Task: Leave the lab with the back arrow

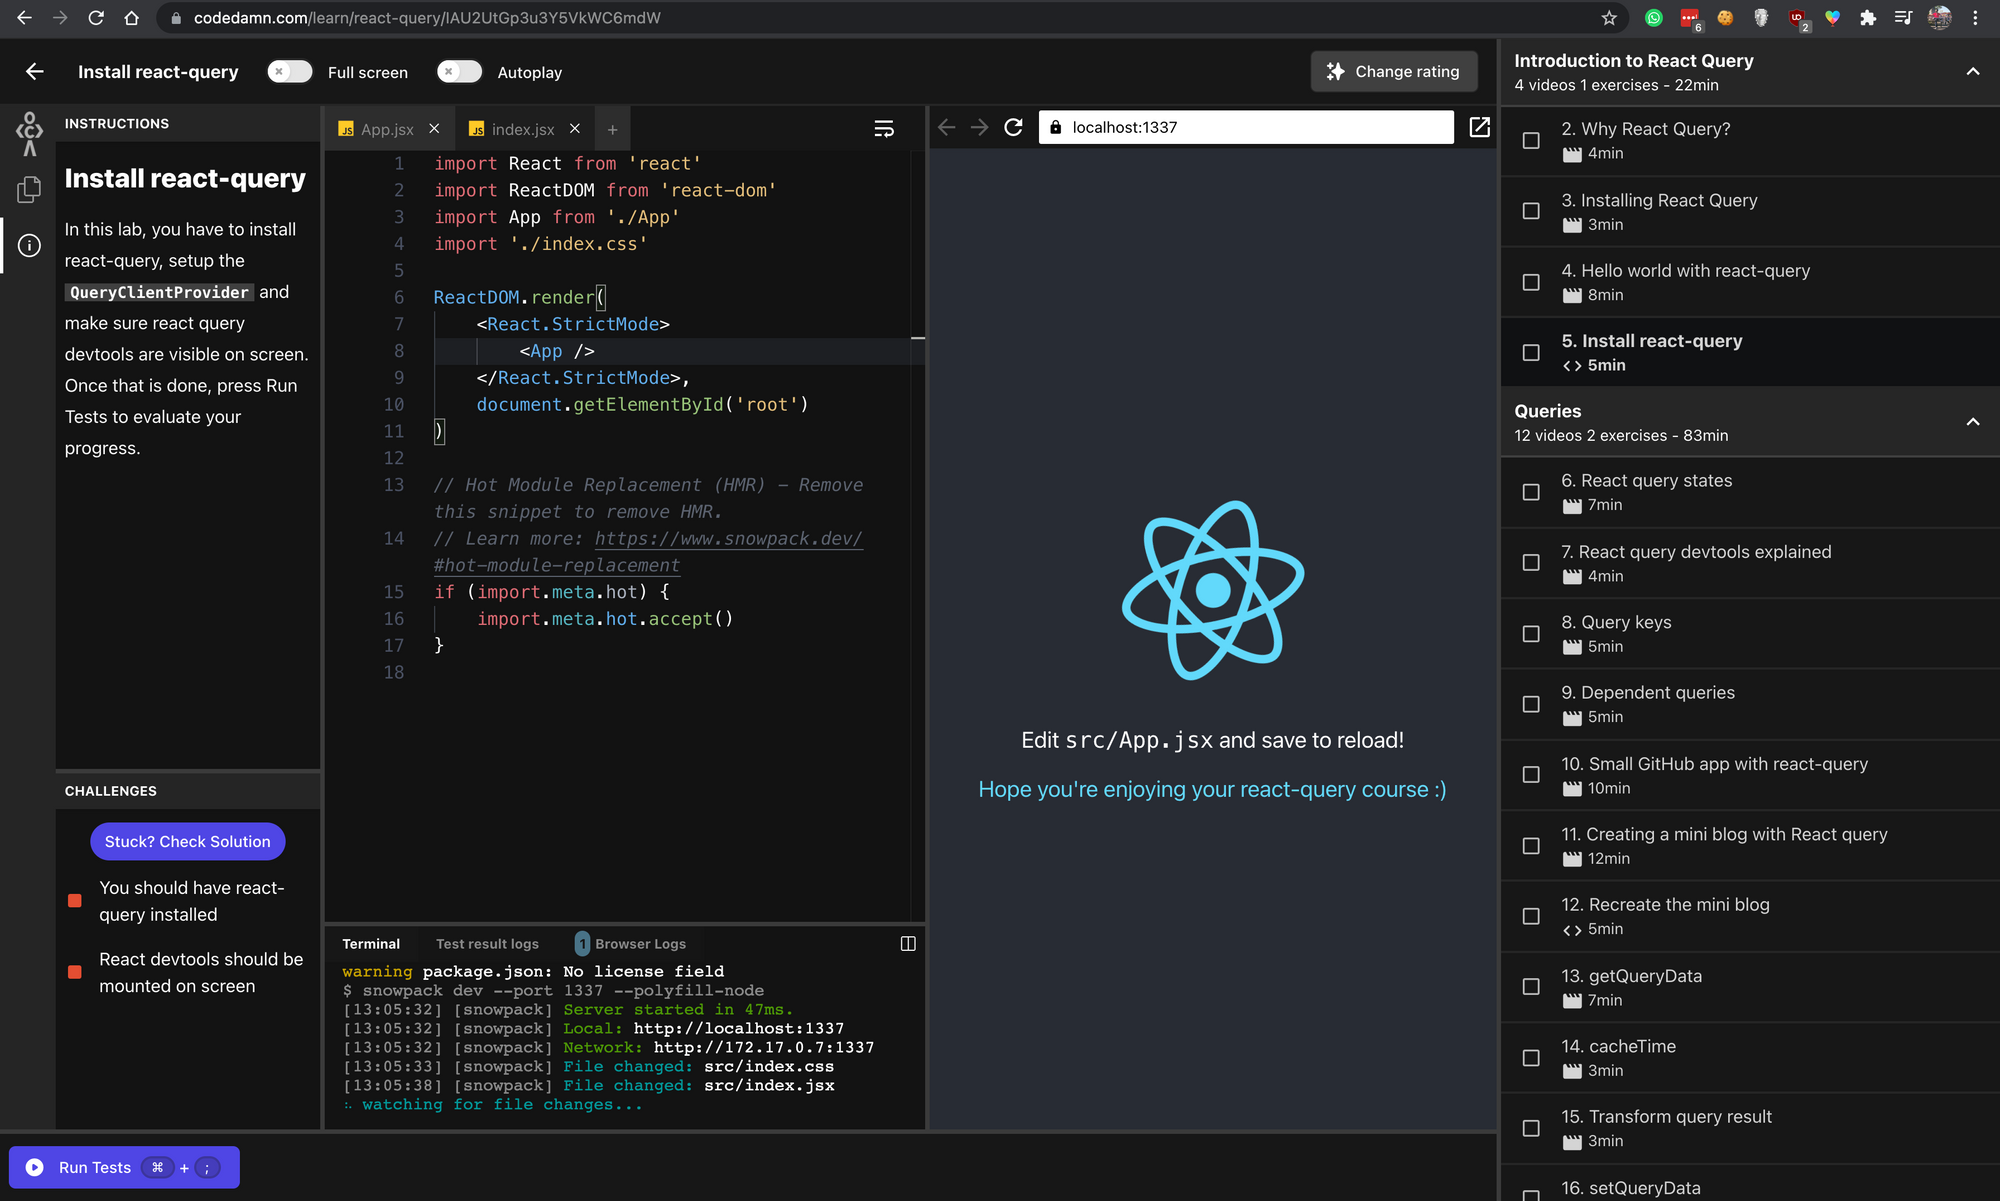Action: pyautogui.click(x=35, y=72)
